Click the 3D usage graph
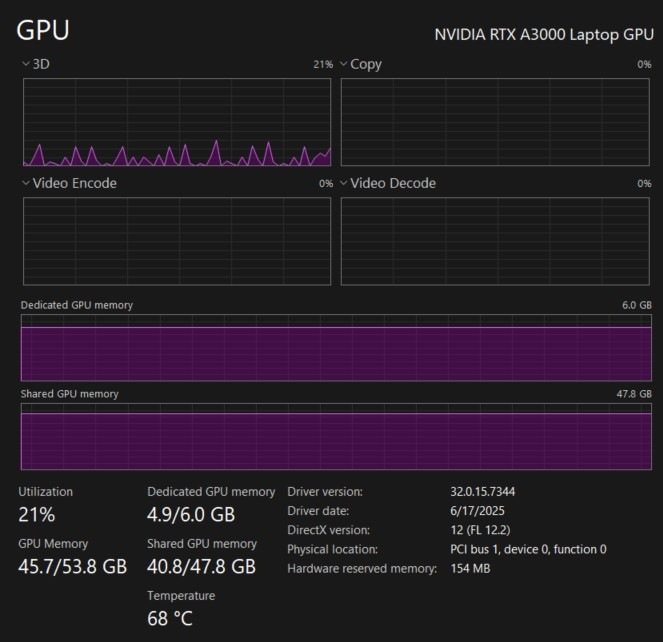The image size is (663, 642). pos(177,122)
